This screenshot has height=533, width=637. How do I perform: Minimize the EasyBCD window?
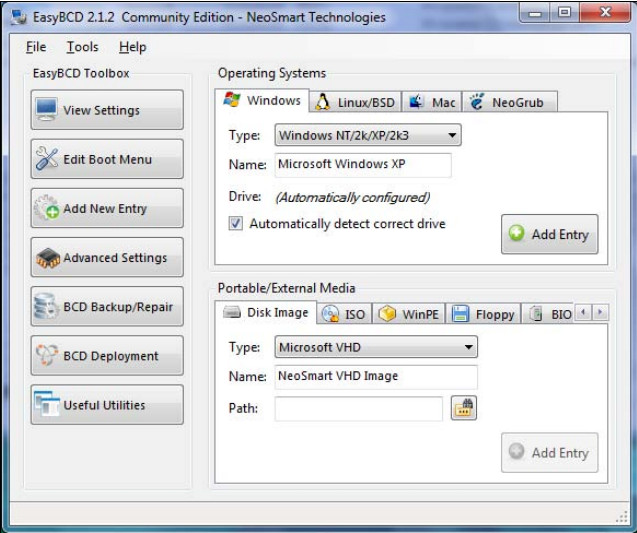(x=535, y=13)
